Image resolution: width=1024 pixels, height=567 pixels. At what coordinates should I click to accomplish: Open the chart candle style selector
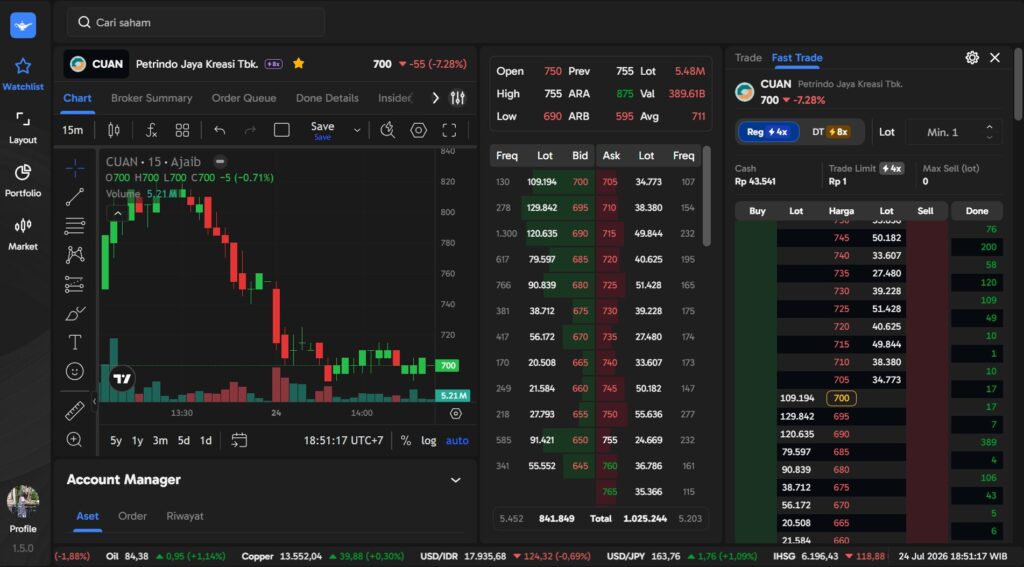click(x=114, y=130)
